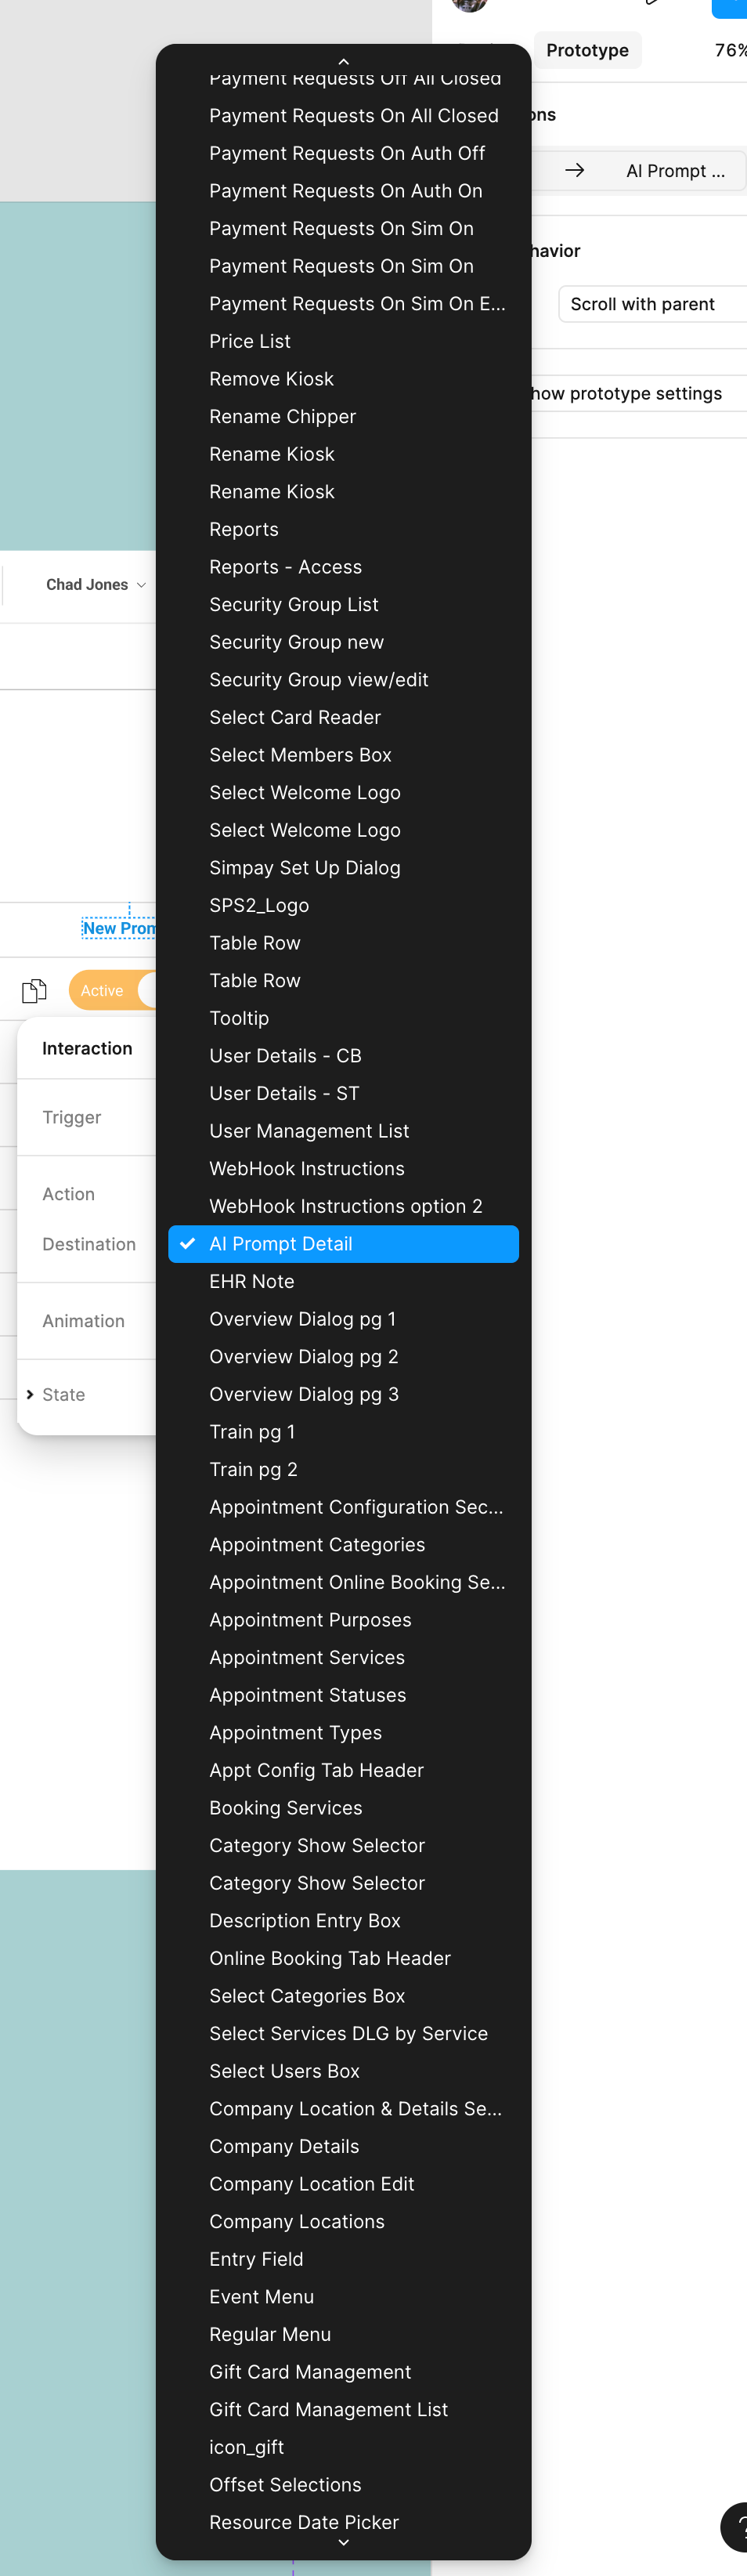
Task: Select Company Details destination
Action: tap(343, 2147)
